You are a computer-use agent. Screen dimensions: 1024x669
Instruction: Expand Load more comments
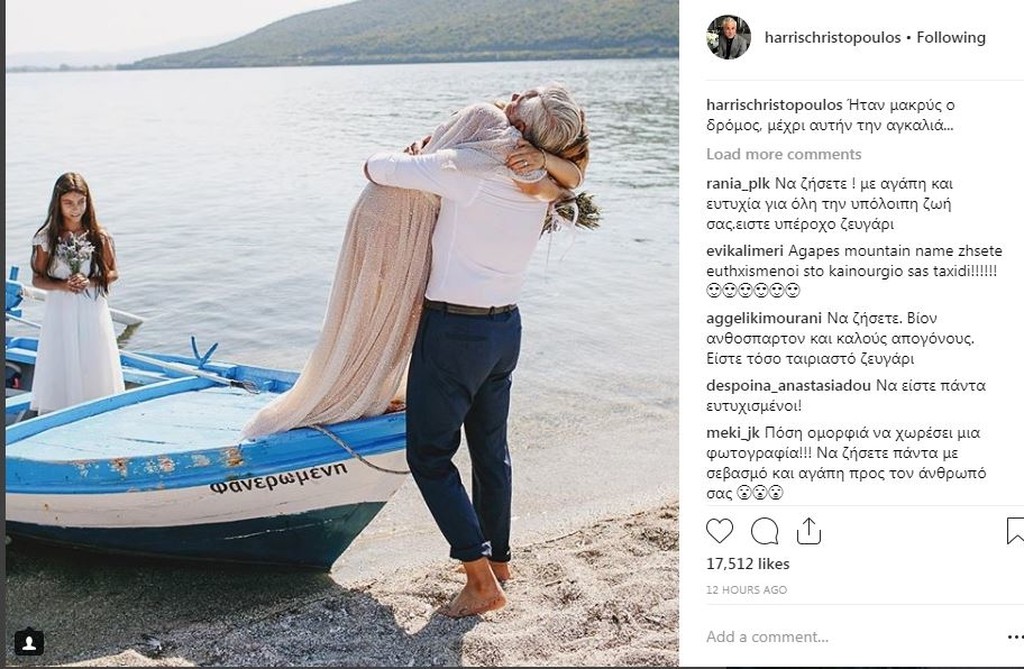(783, 154)
